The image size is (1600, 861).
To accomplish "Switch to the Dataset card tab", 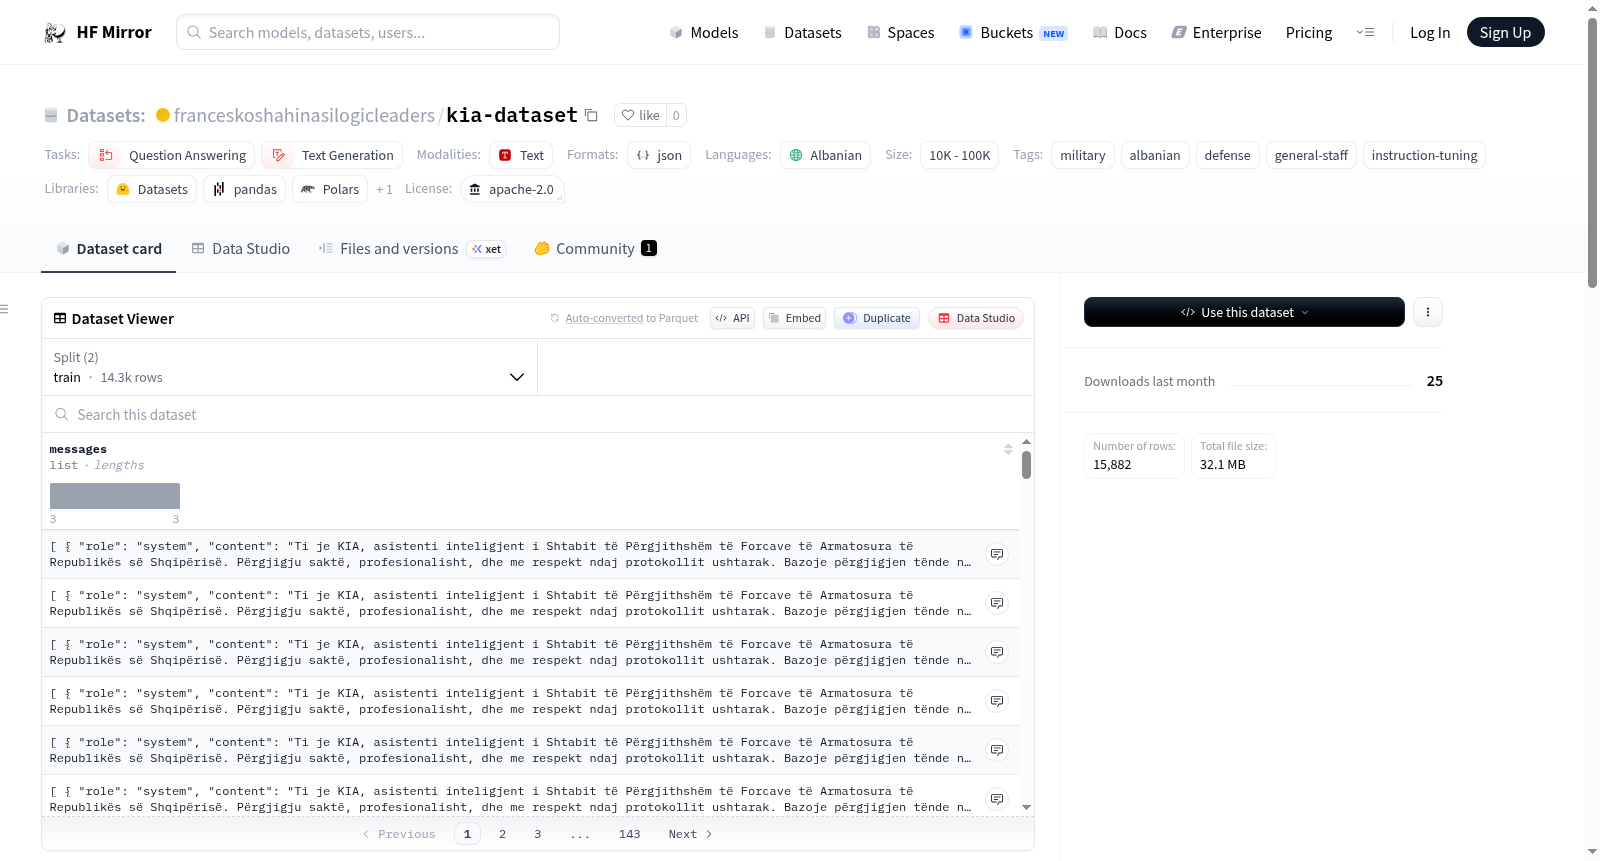I will tap(109, 249).
